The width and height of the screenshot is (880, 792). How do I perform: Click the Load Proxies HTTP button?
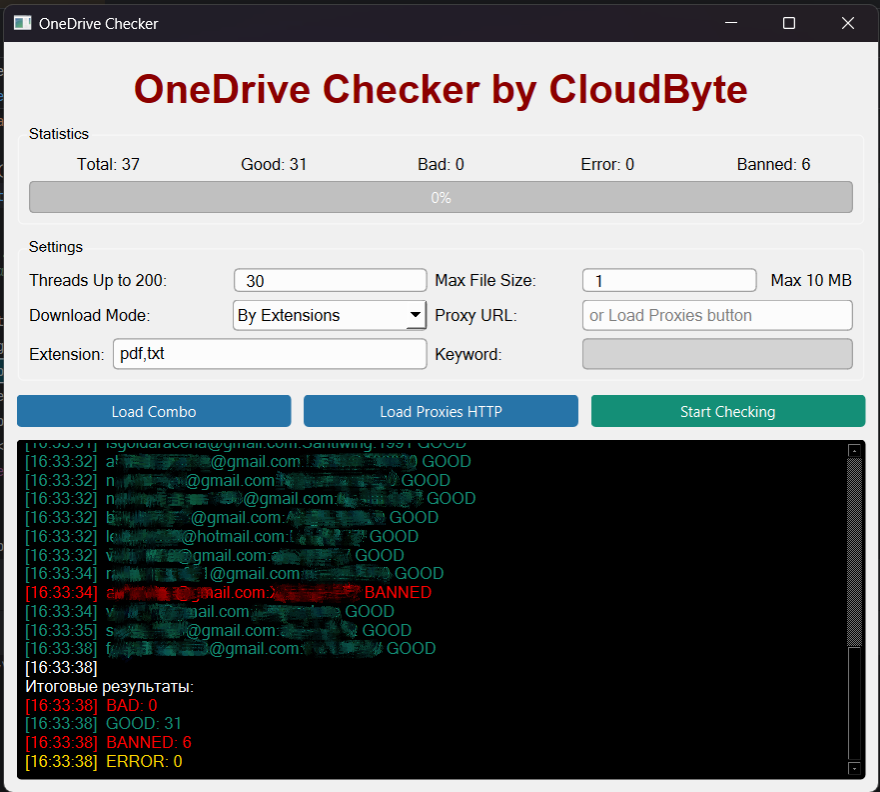(x=441, y=411)
